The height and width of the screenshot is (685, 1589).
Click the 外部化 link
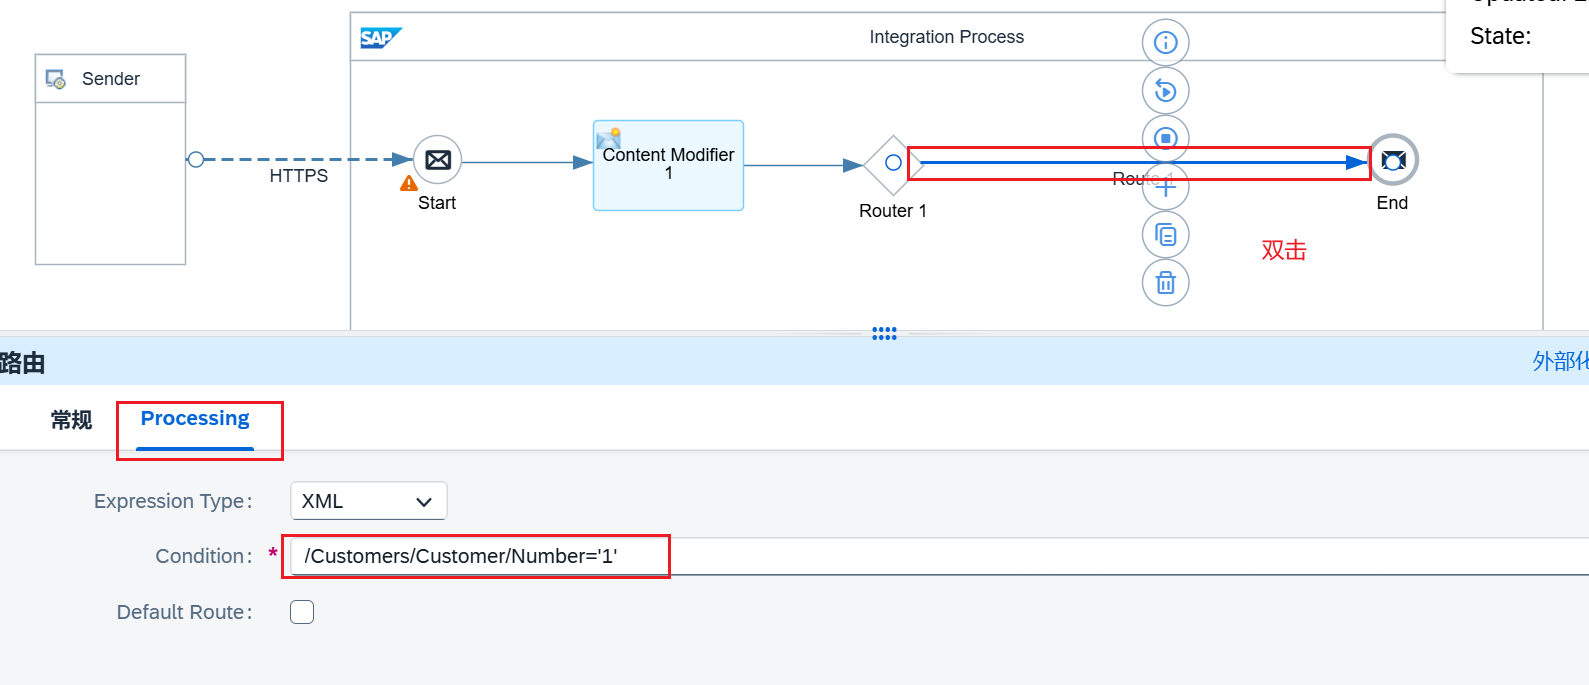1559,361
